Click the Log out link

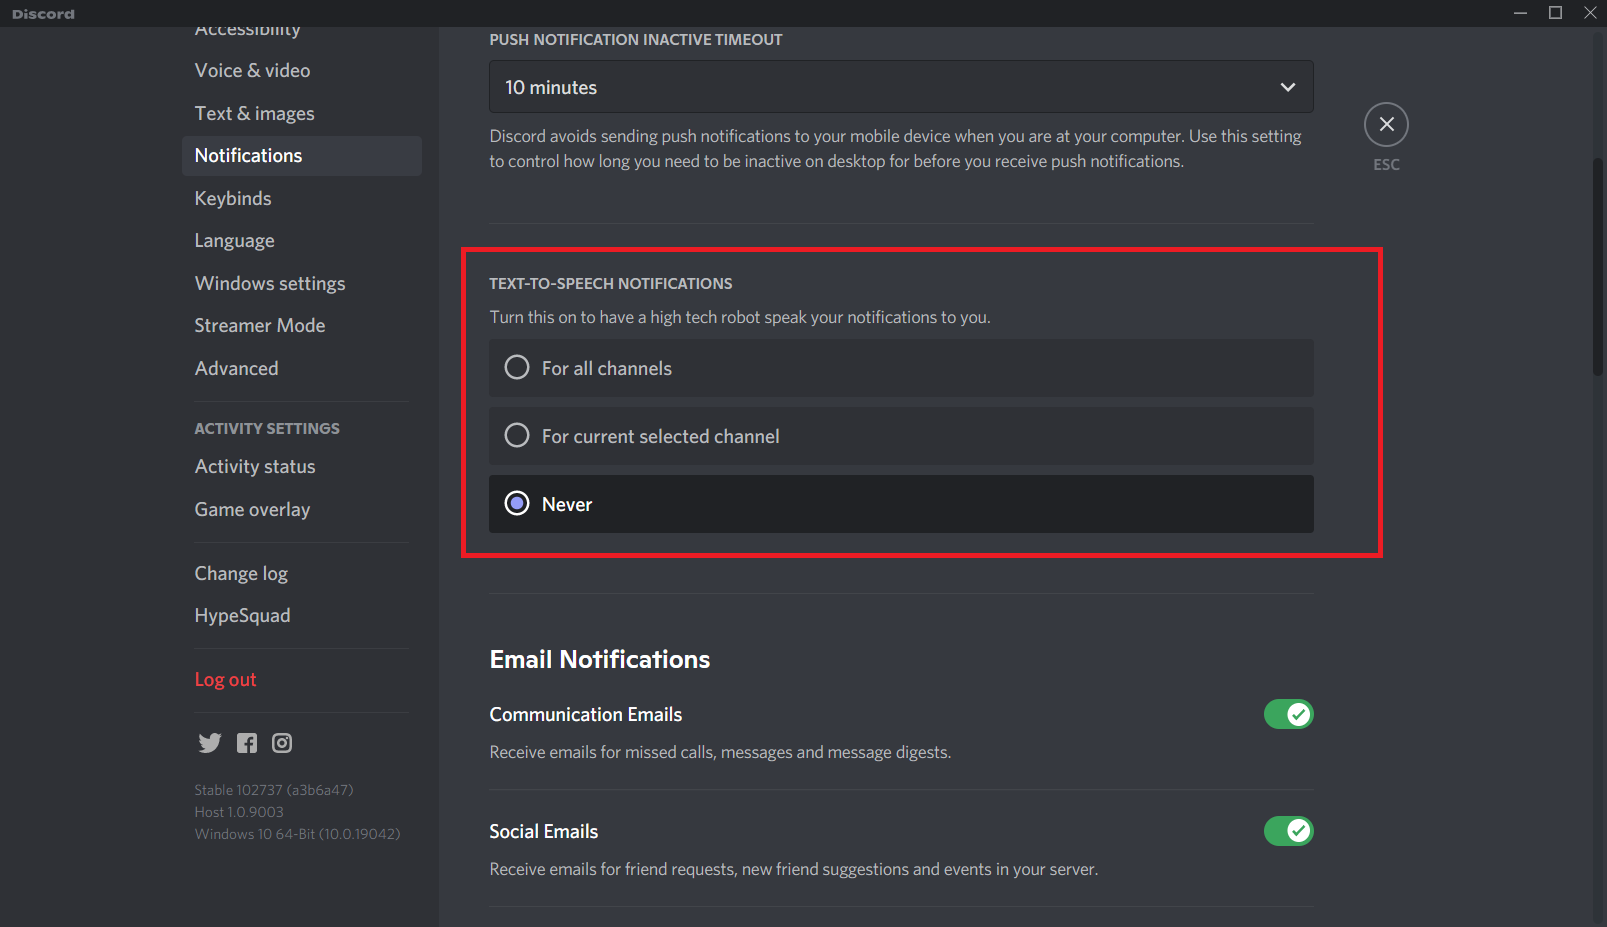pos(225,679)
